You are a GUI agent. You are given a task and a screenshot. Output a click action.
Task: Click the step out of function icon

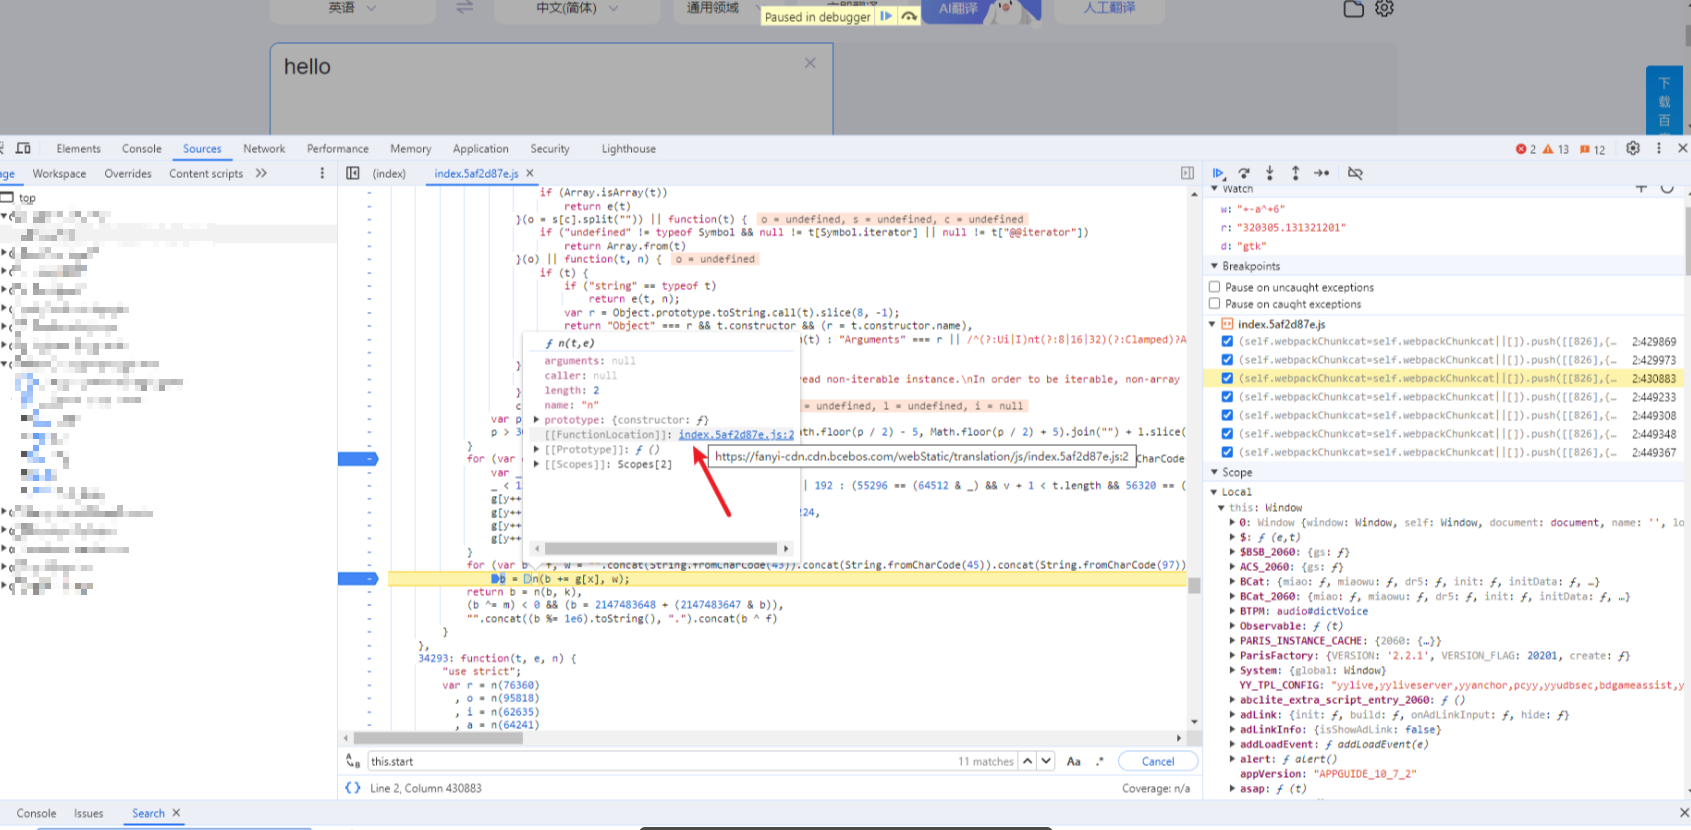point(1295,173)
